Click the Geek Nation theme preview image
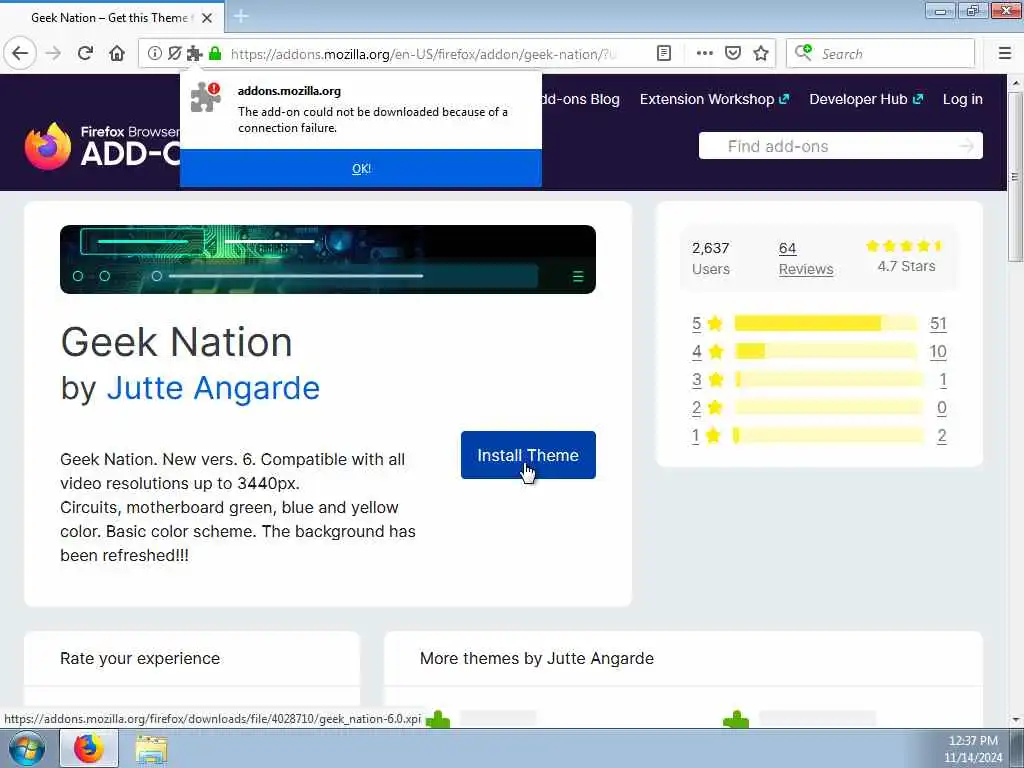 [328, 259]
